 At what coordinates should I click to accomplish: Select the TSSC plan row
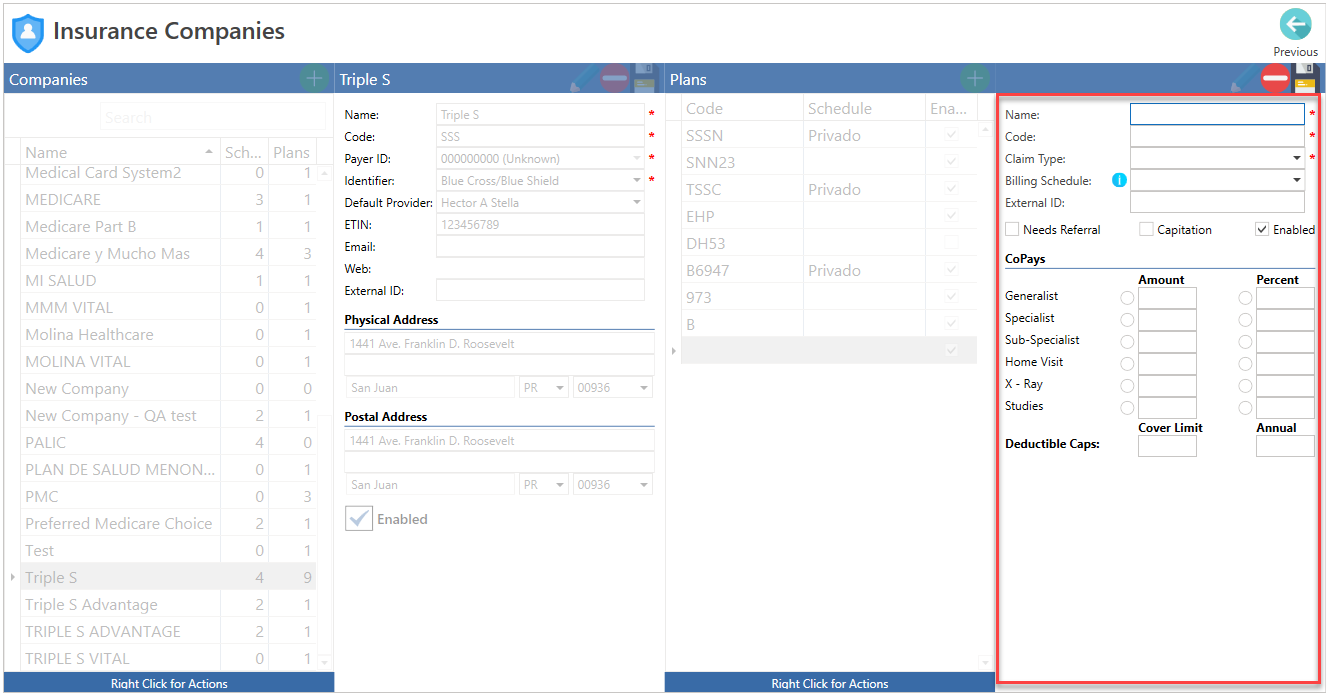829,189
